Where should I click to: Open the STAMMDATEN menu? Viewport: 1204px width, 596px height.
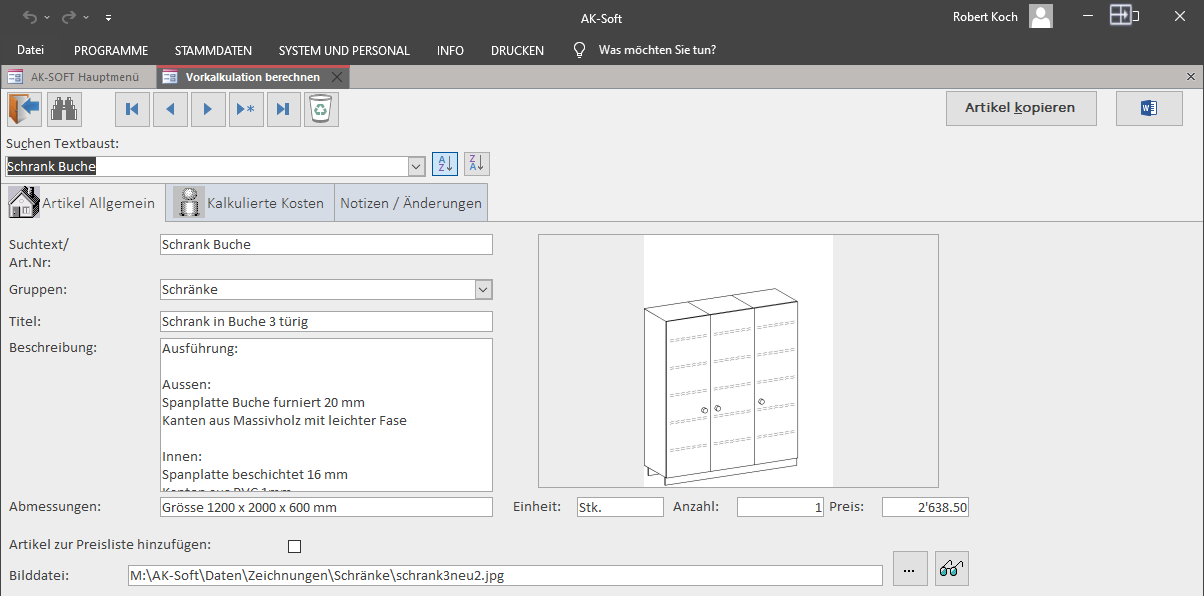coord(213,50)
